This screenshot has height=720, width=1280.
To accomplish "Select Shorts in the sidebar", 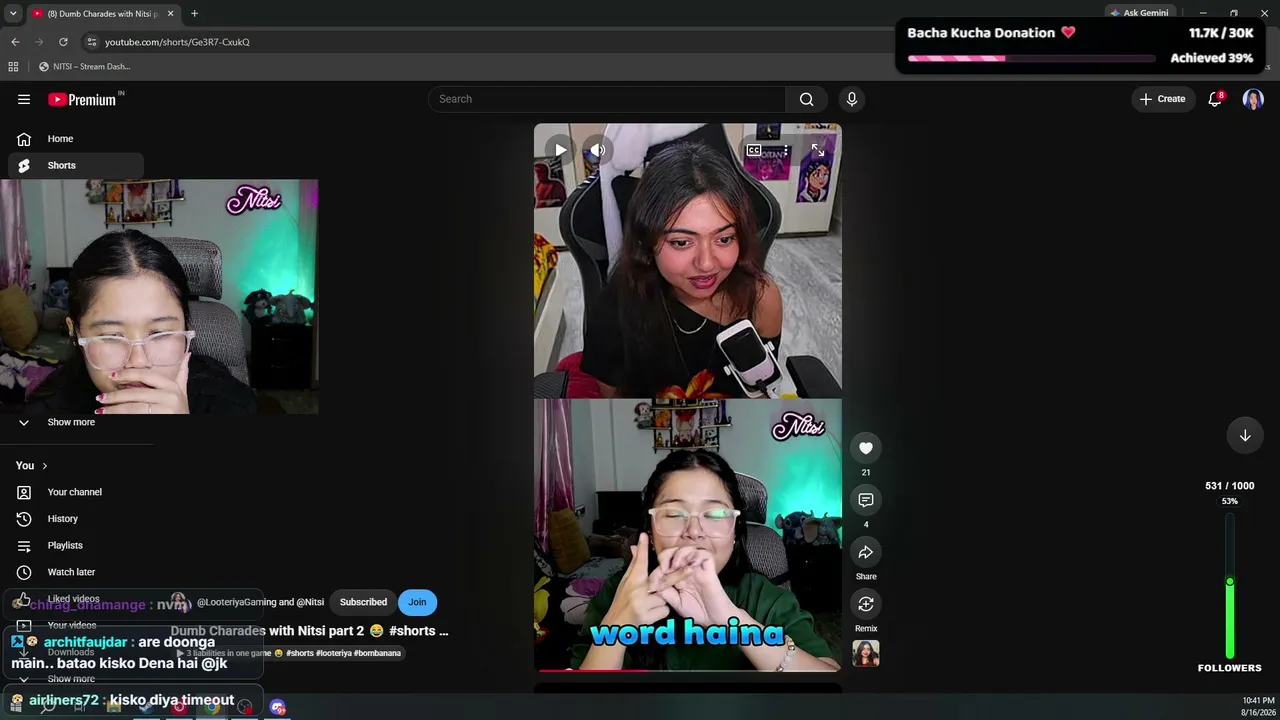I will pos(76,165).
